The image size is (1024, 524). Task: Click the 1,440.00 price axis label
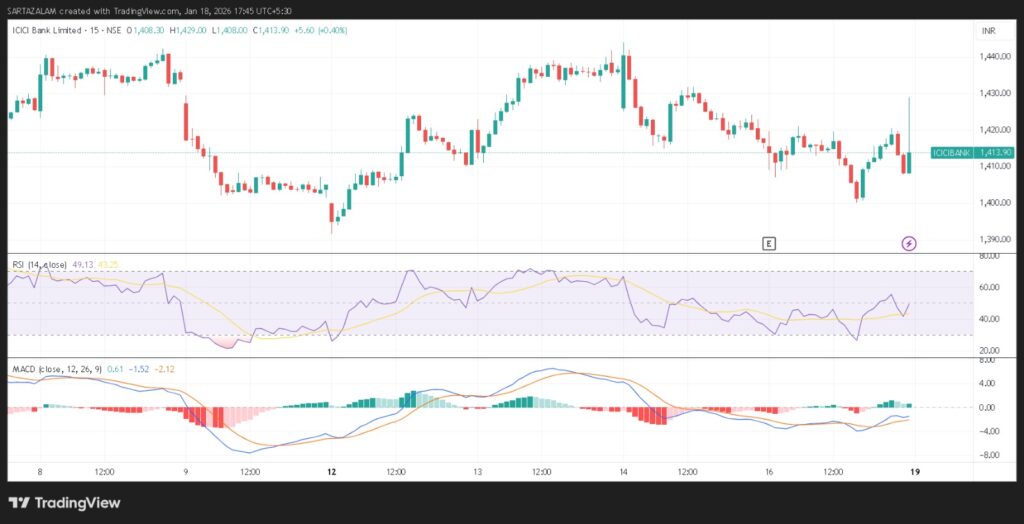click(992, 57)
